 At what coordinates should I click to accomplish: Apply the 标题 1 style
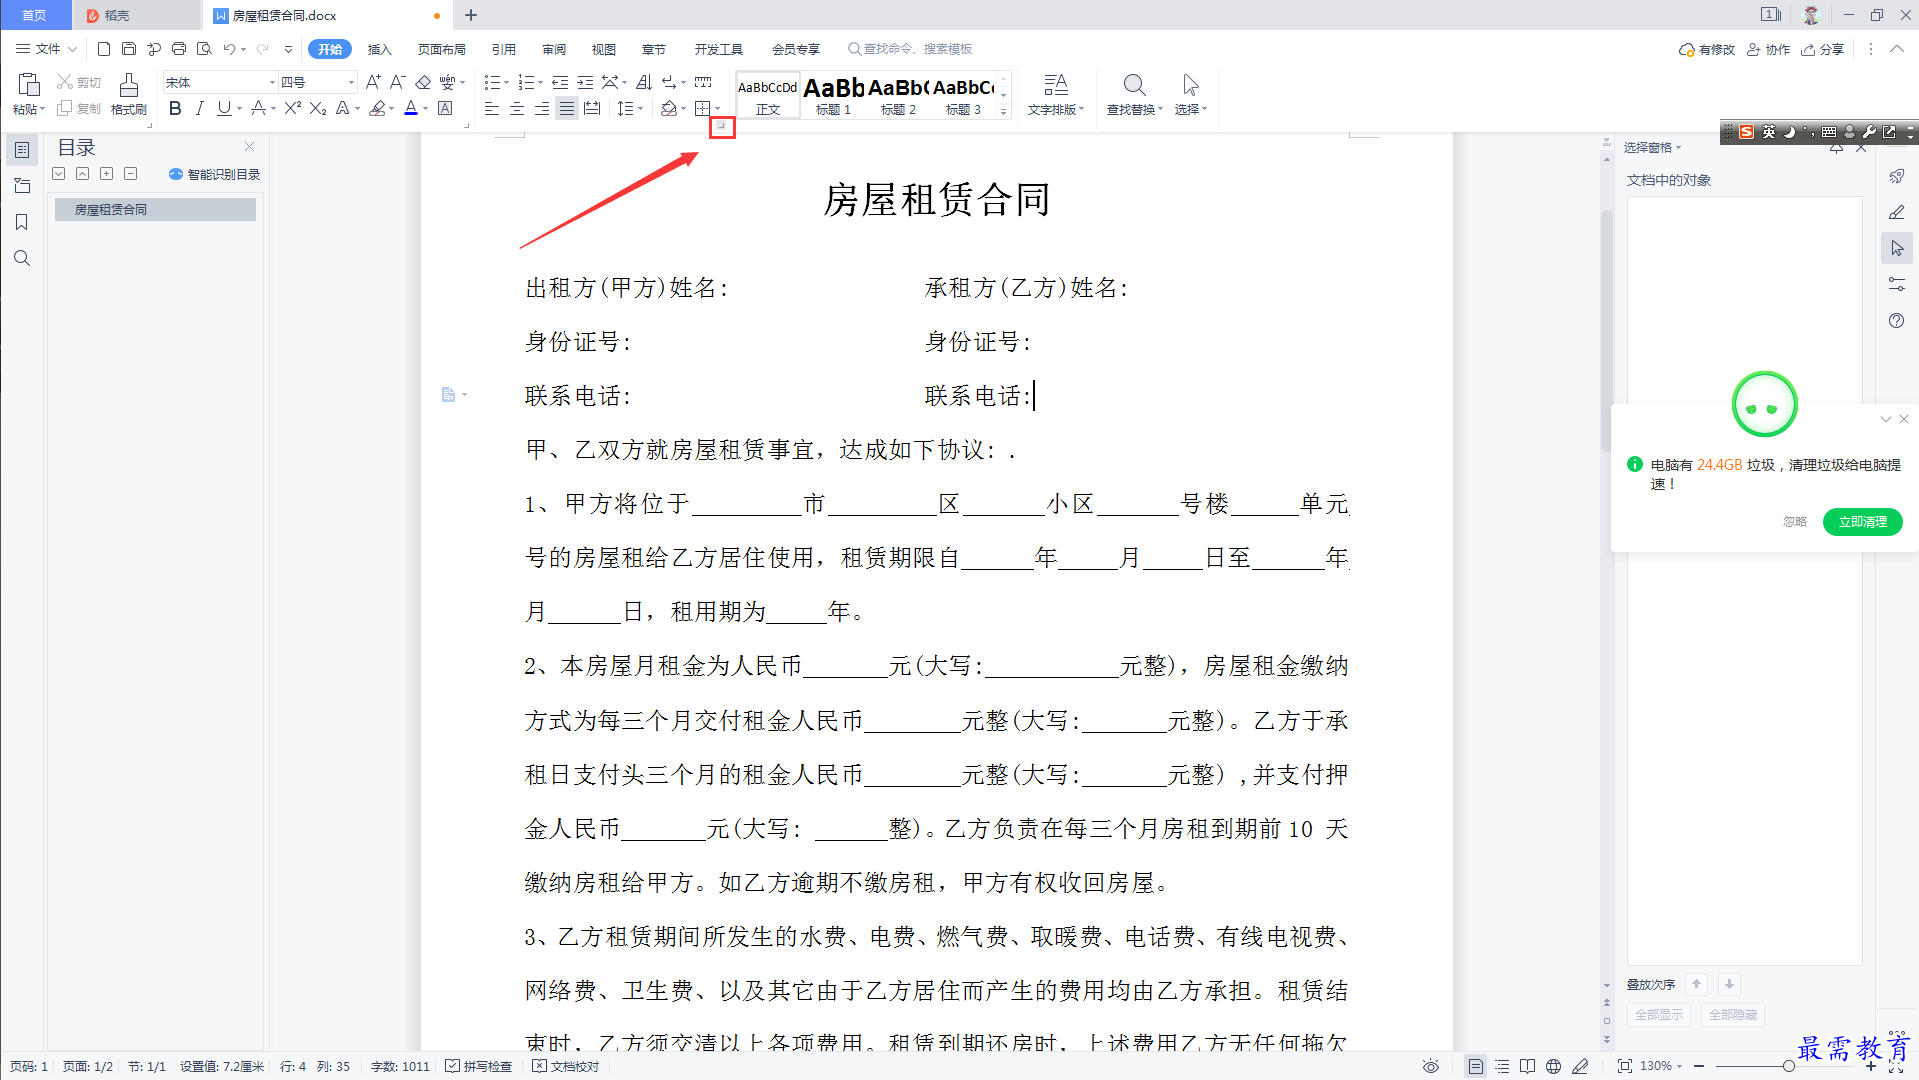tap(833, 96)
